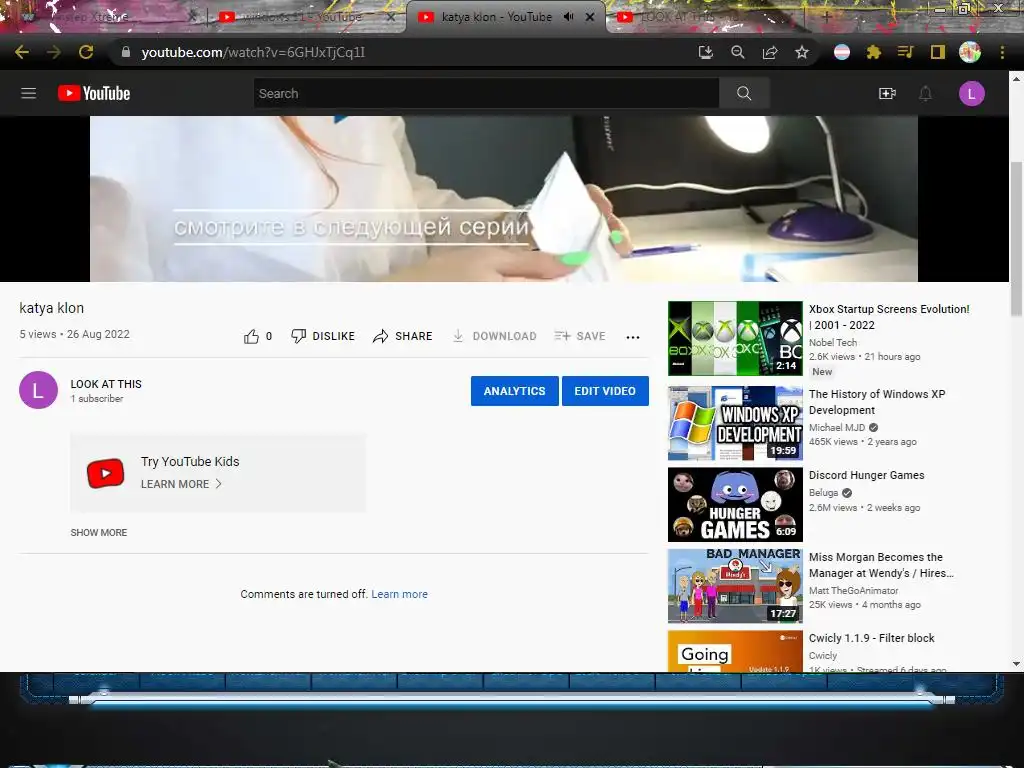Image resolution: width=1024 pixels, height=768 pixels.
Task: Open a new browser tab
Action: pyautogui.click(x=826, y=17)
